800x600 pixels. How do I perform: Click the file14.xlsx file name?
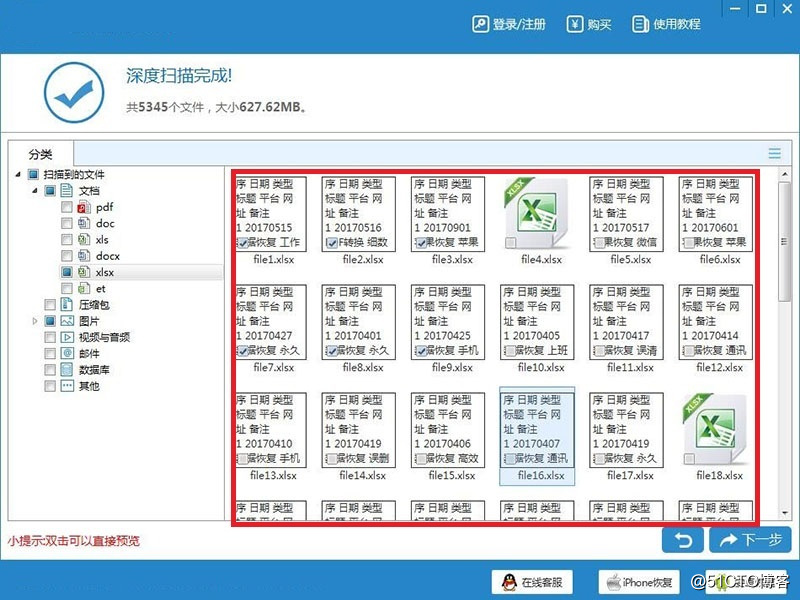point(362,476)
